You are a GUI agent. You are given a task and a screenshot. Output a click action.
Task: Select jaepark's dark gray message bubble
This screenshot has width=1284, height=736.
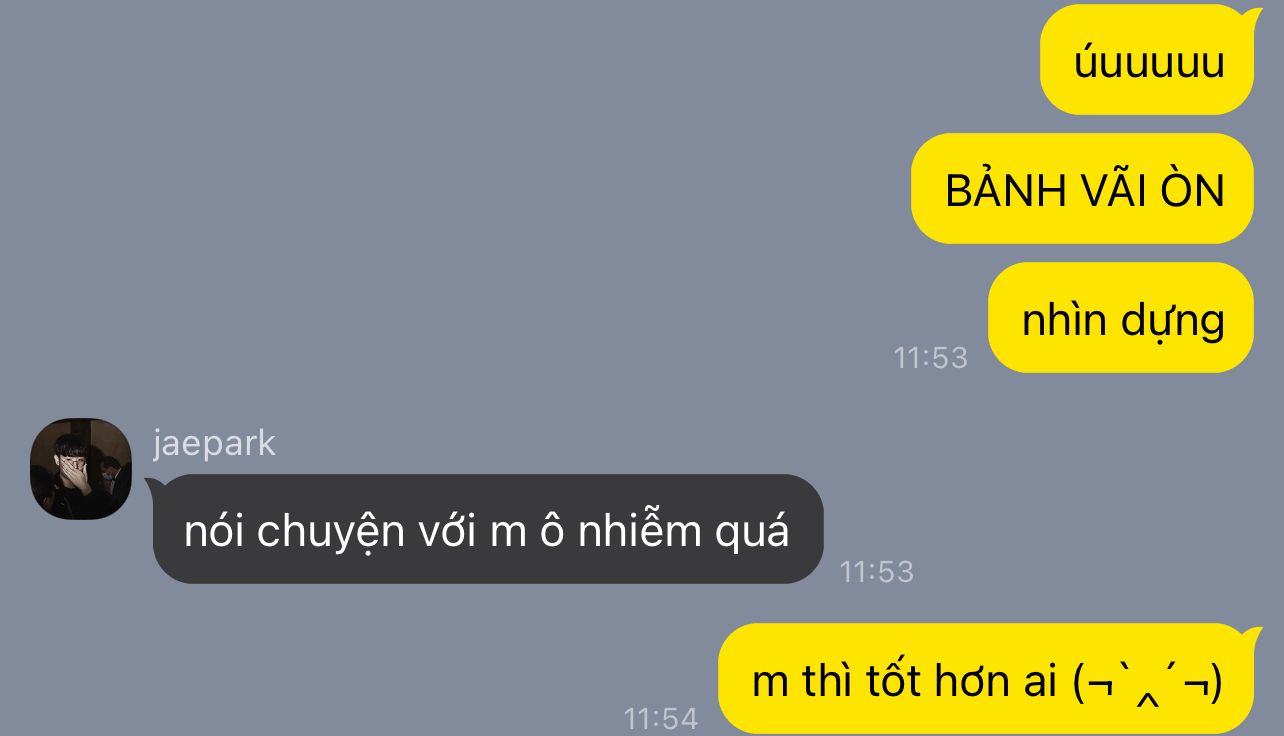pos(488,529)
